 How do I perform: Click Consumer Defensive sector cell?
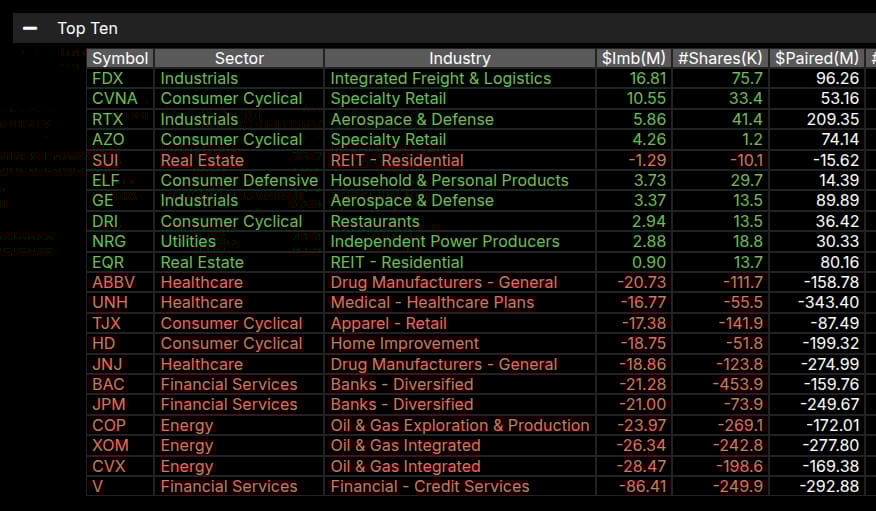(239, 180)
